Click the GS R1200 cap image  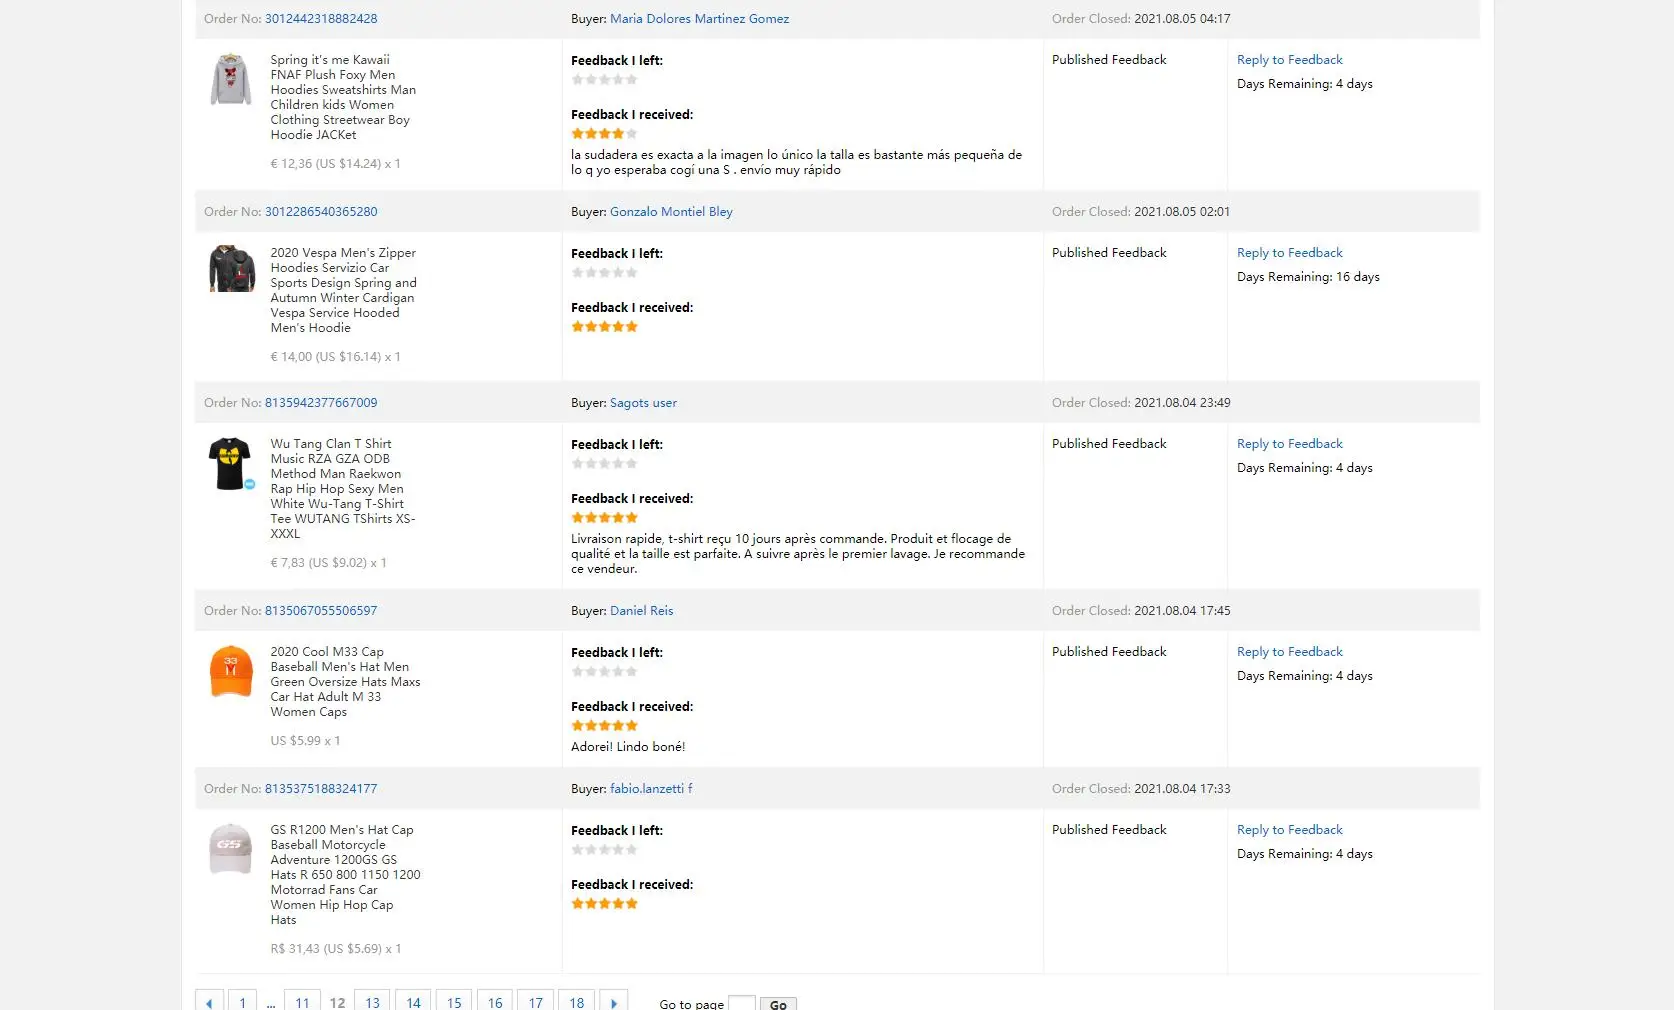point(231,849)
